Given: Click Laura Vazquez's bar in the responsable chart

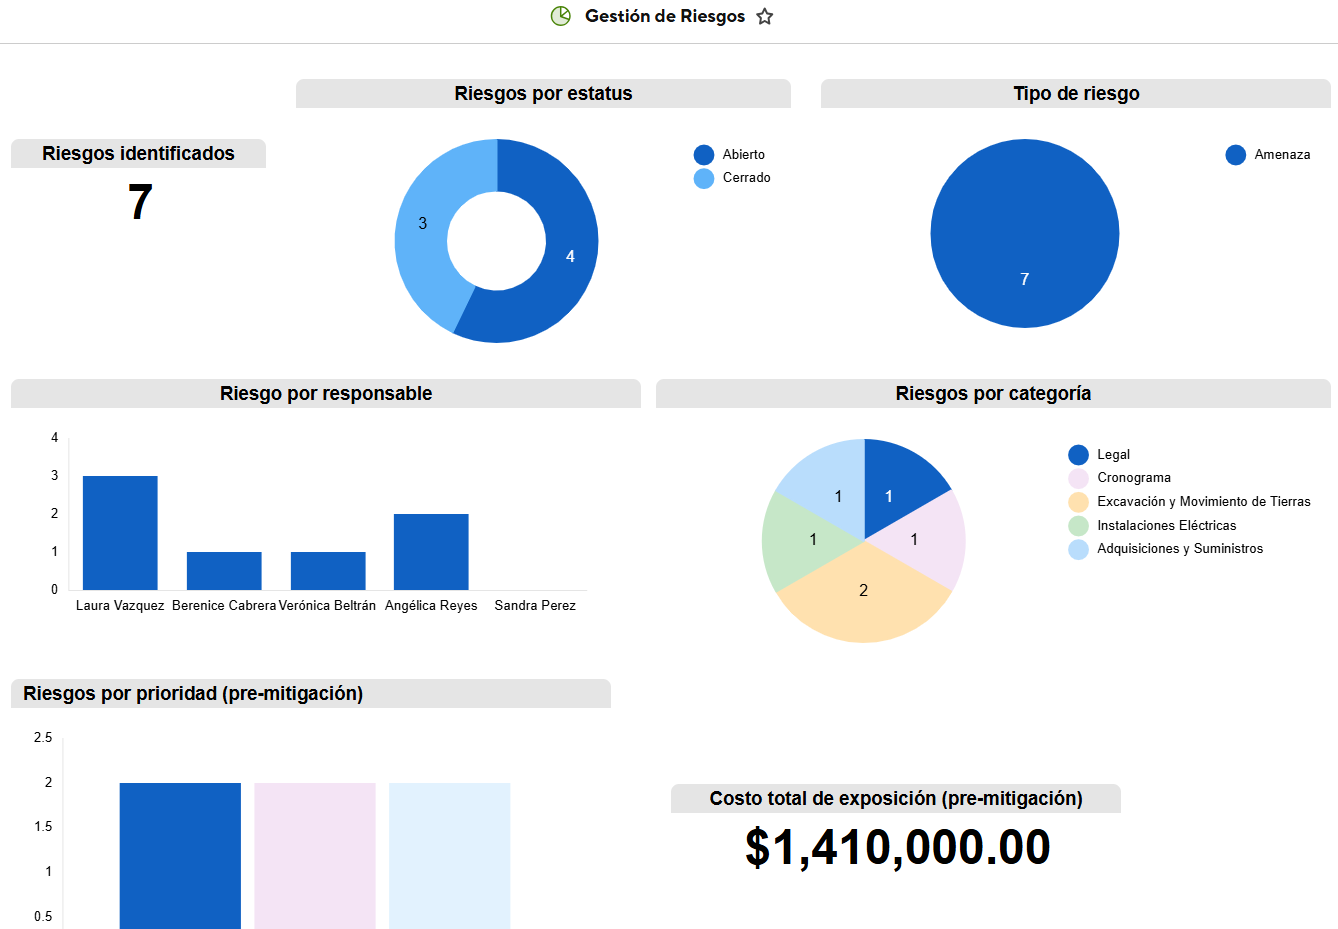Looking at the screenshot, I should pos(120,533).
